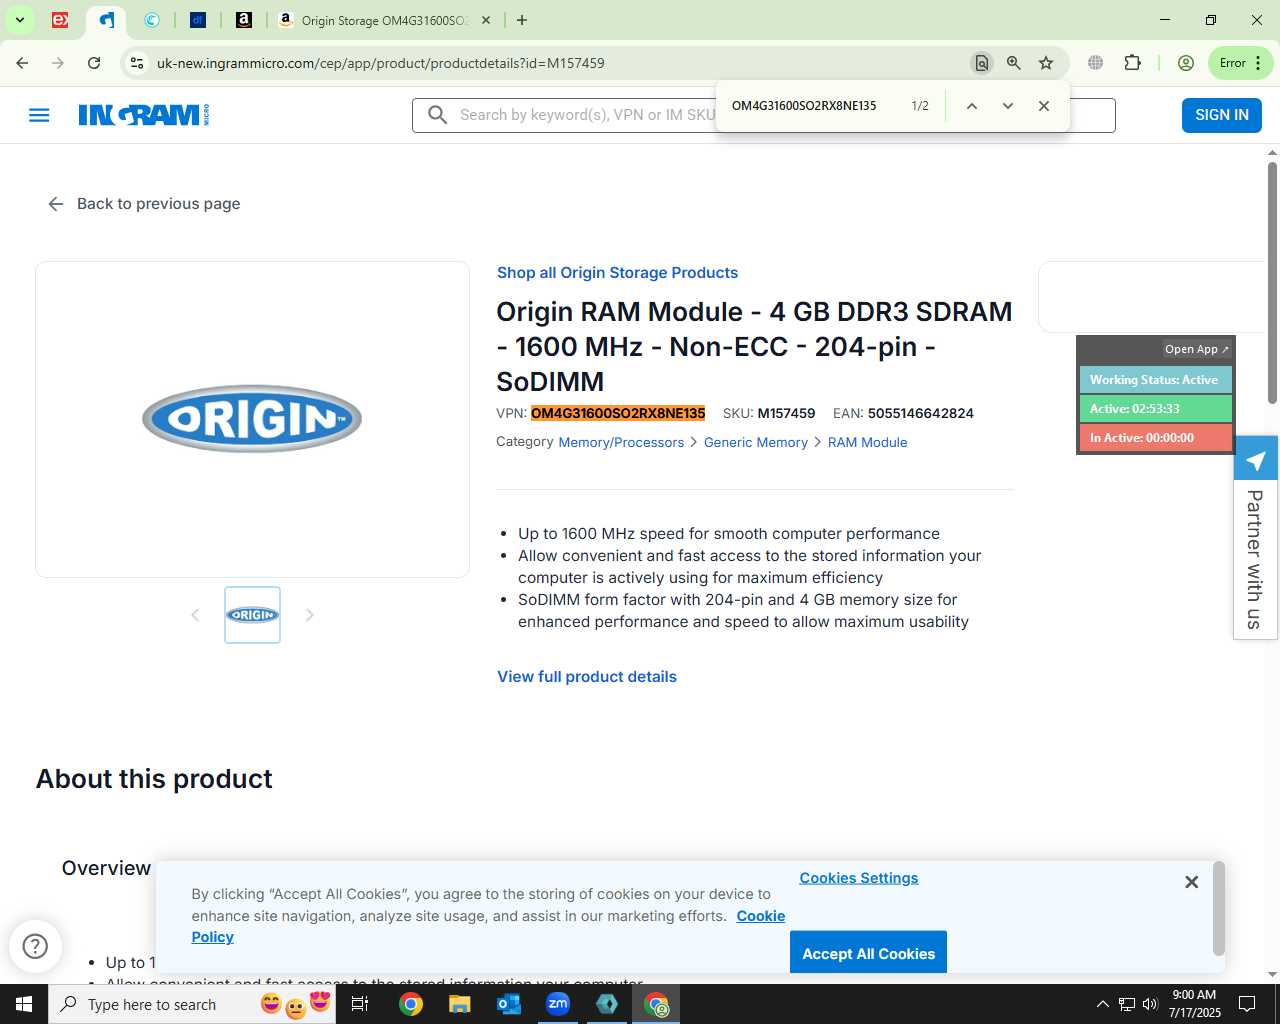Reload the current page
The image size is (1280, 1024).
(x=94, y=63)
